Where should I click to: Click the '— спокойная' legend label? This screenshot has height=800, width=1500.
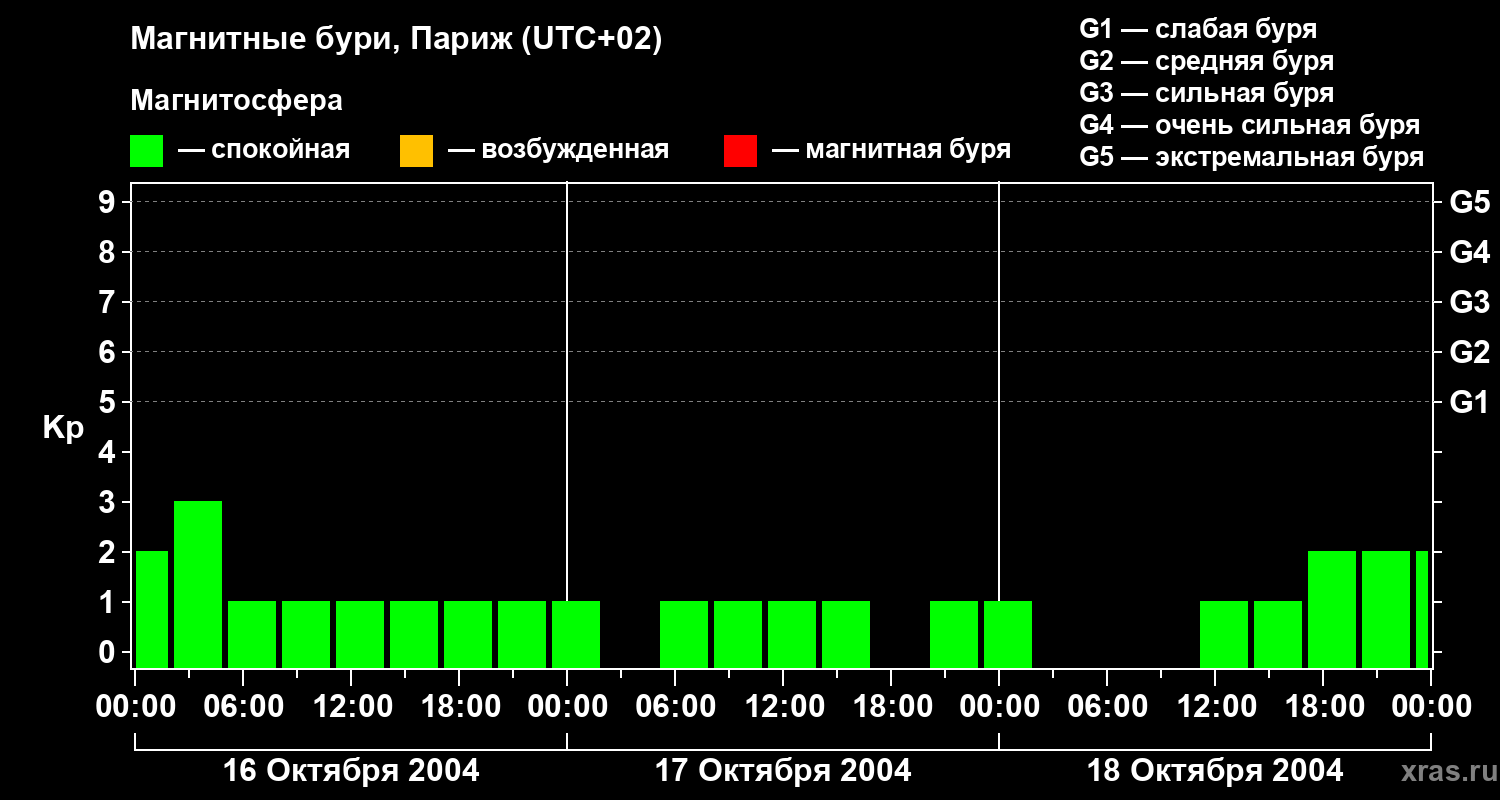[264, 151]
